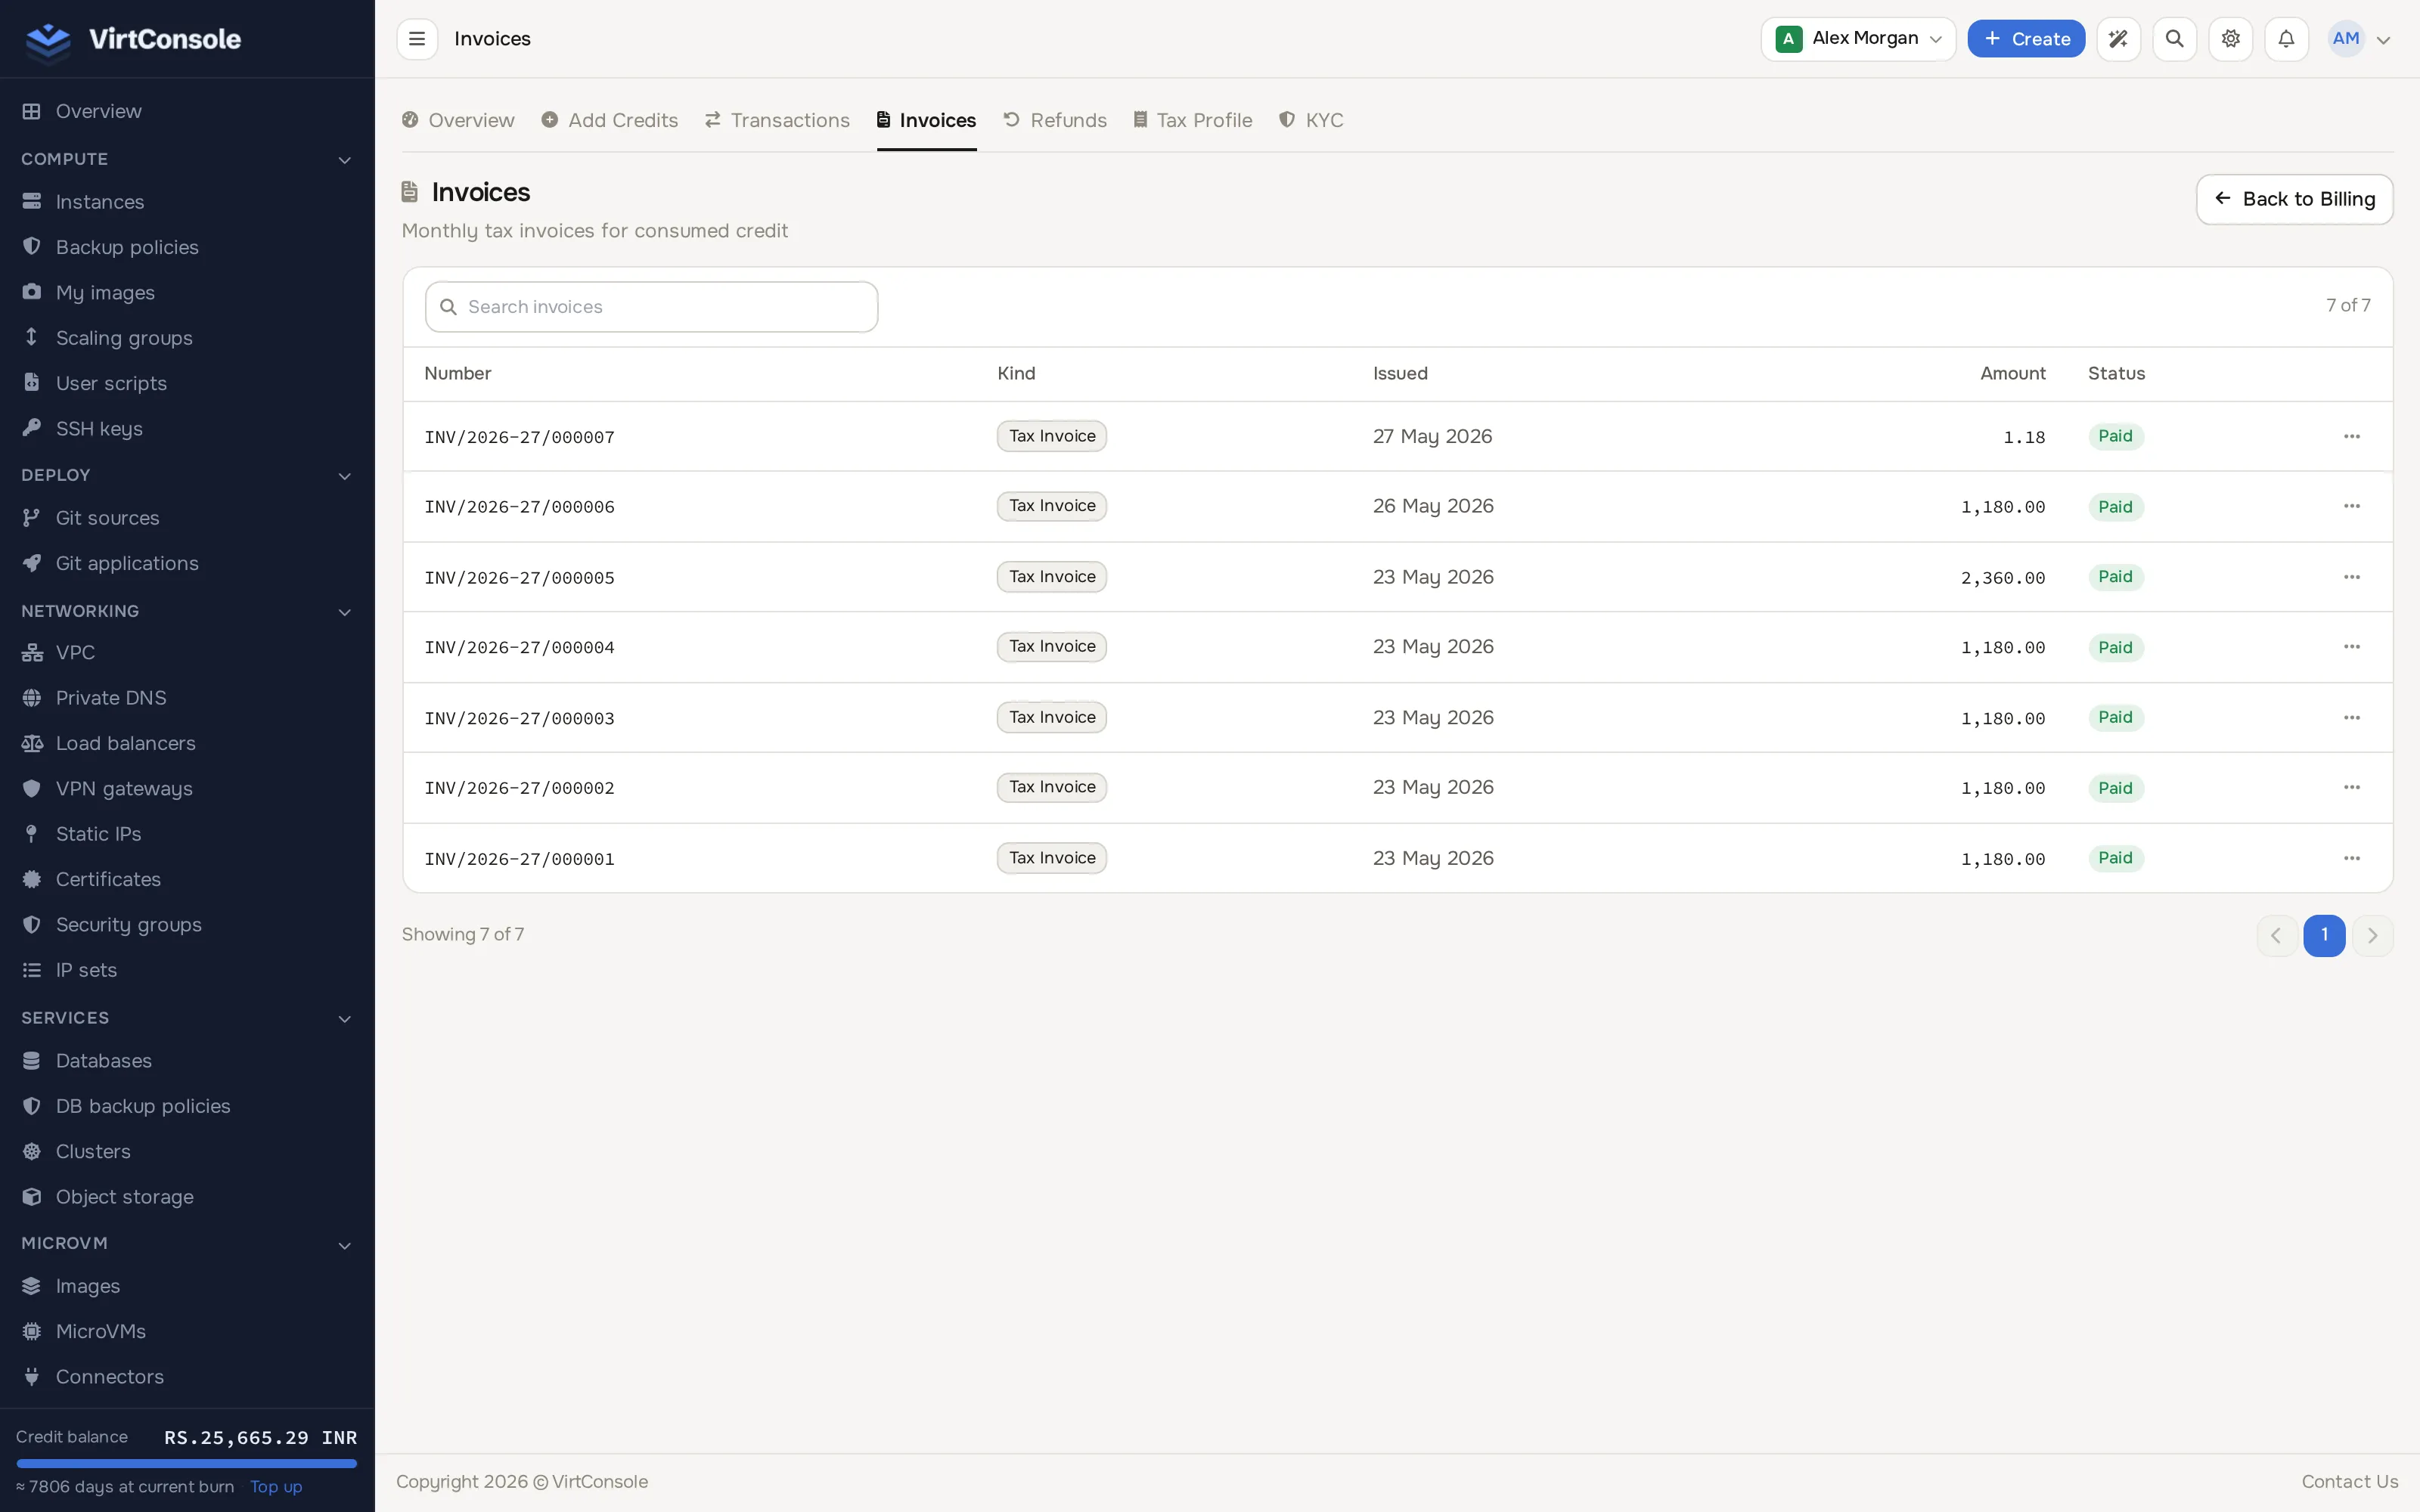Switch to the Refunds tab

(x=1055, y=120)
